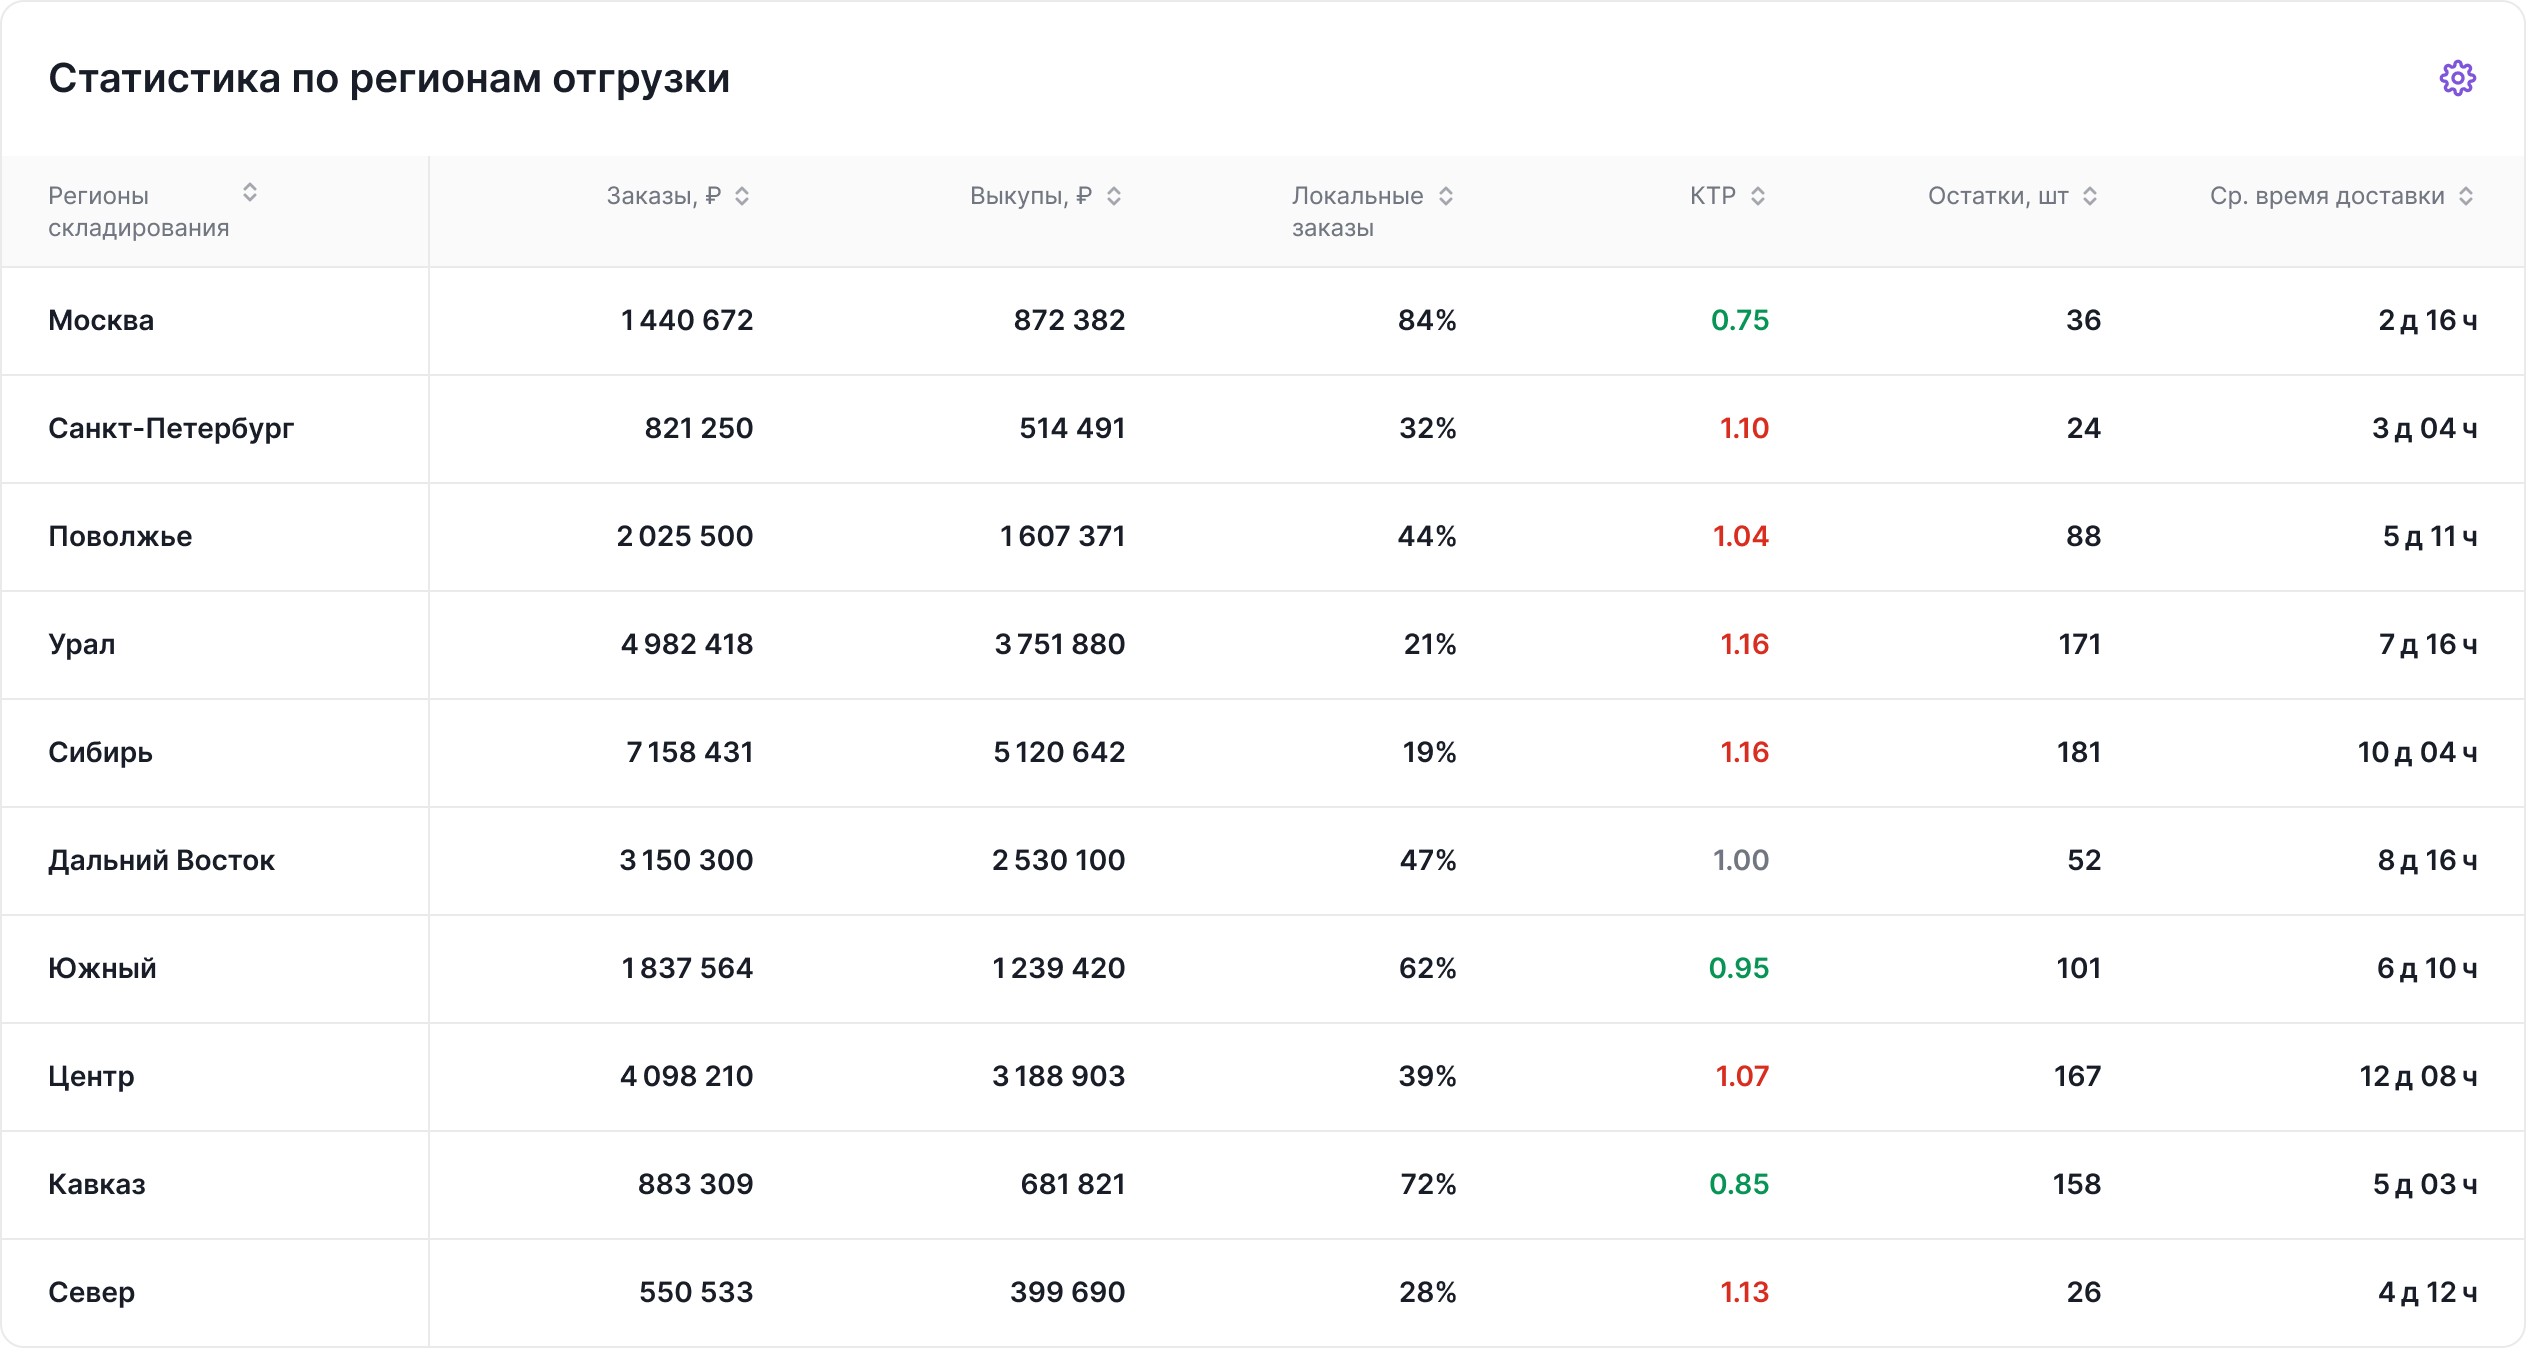Click green КТР value 0.75
This screenshot has height=1348, width=2526.
tap(1740, 320)
